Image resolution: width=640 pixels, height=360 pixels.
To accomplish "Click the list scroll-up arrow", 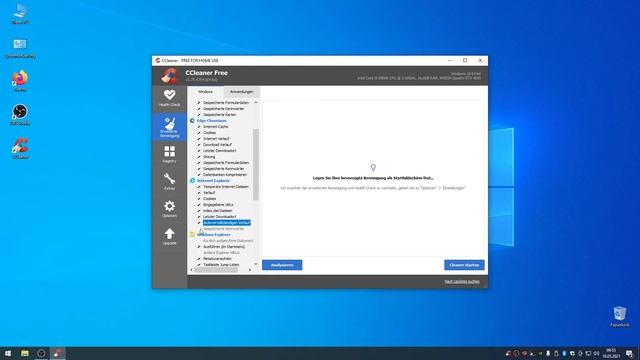I will (256, 102).
